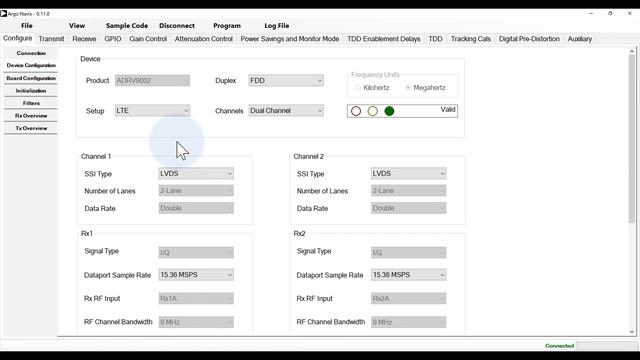Minimize the Argo Navis window

(x=591, y=13)
